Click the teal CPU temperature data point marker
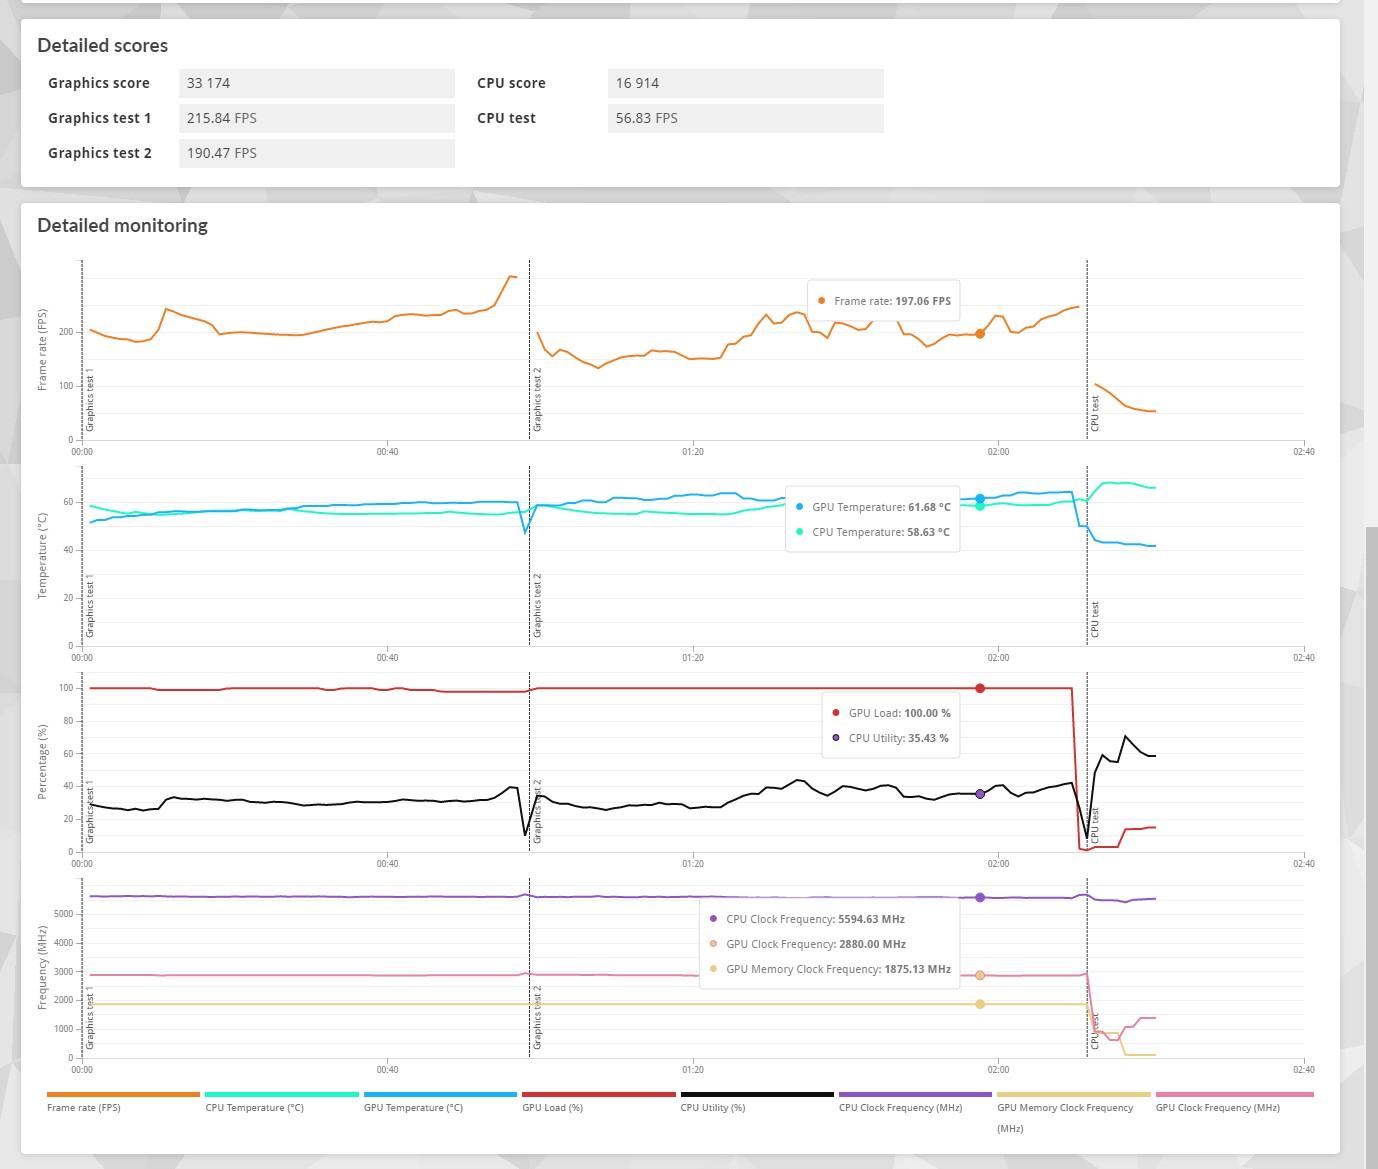Viewport: 1378px width, 1169px height. click(980, 506)
